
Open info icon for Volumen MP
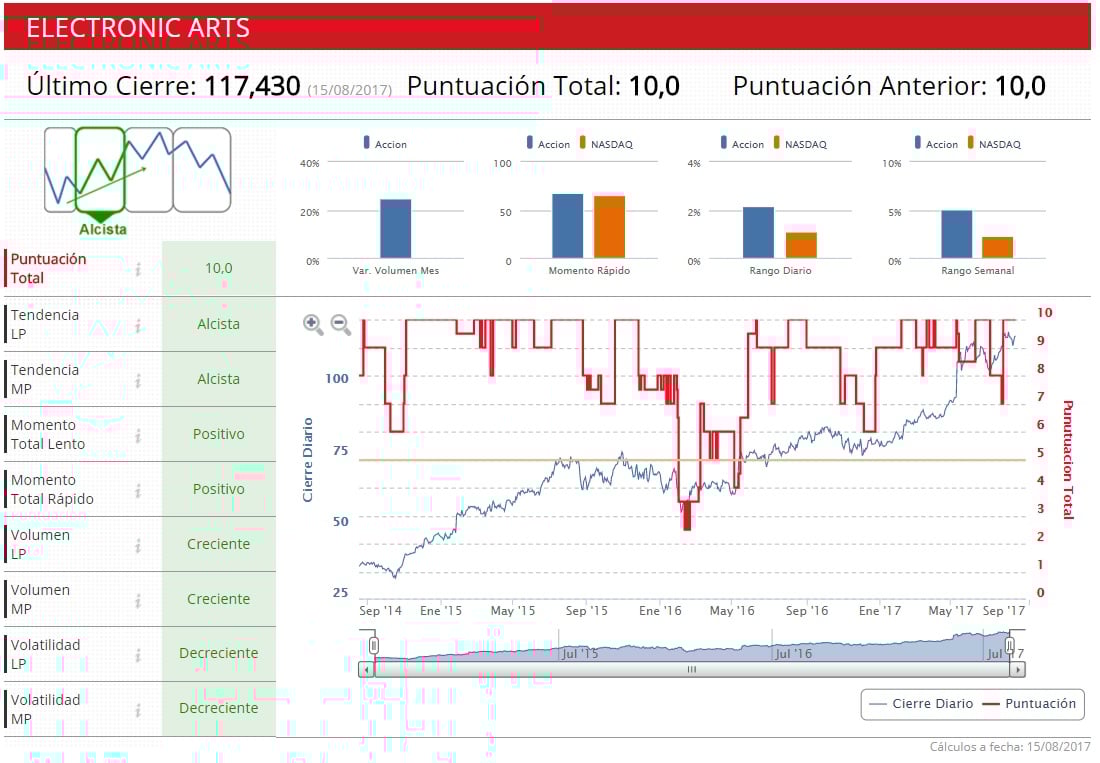138,600
